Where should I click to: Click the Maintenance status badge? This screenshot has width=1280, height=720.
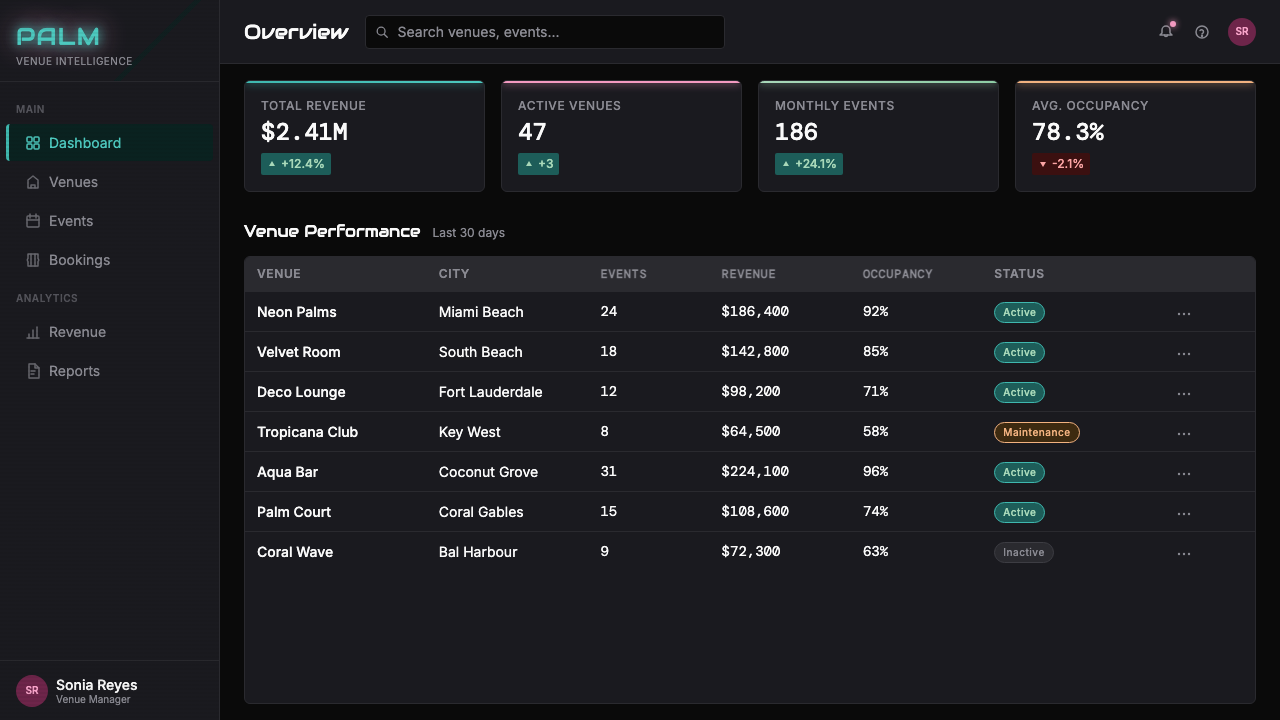pyautogui.click(x=1036, y=432)
